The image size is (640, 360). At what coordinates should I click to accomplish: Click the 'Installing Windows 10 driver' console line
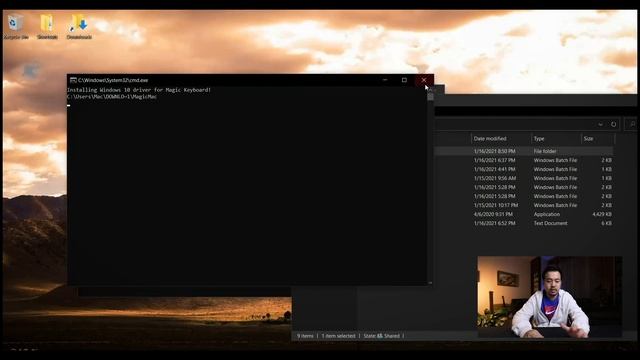tap(139, 90)
